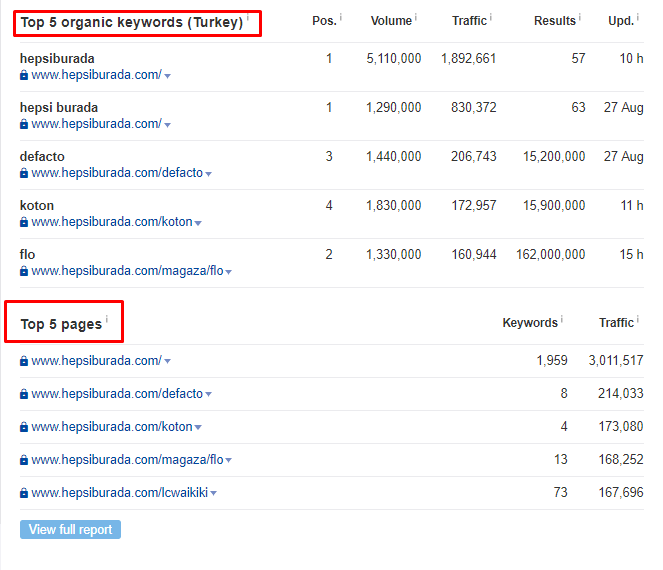Expand dropdown arrow under hepsi burada keyword
Screen dimensions: 663x570
point(167,125)
